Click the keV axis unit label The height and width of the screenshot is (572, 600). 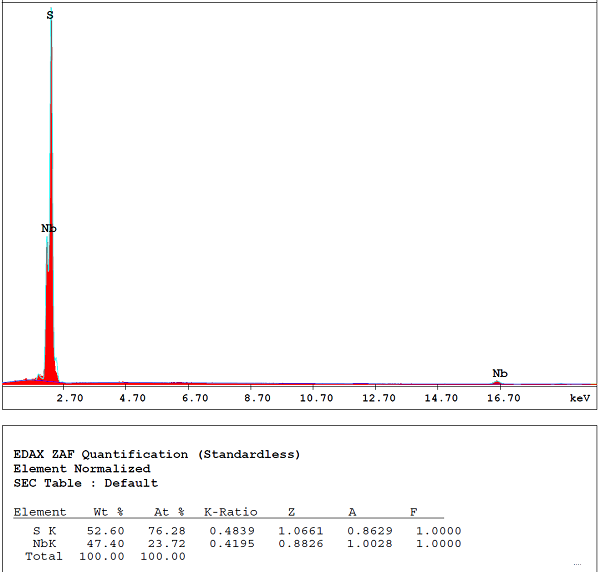tap(580, 398)
